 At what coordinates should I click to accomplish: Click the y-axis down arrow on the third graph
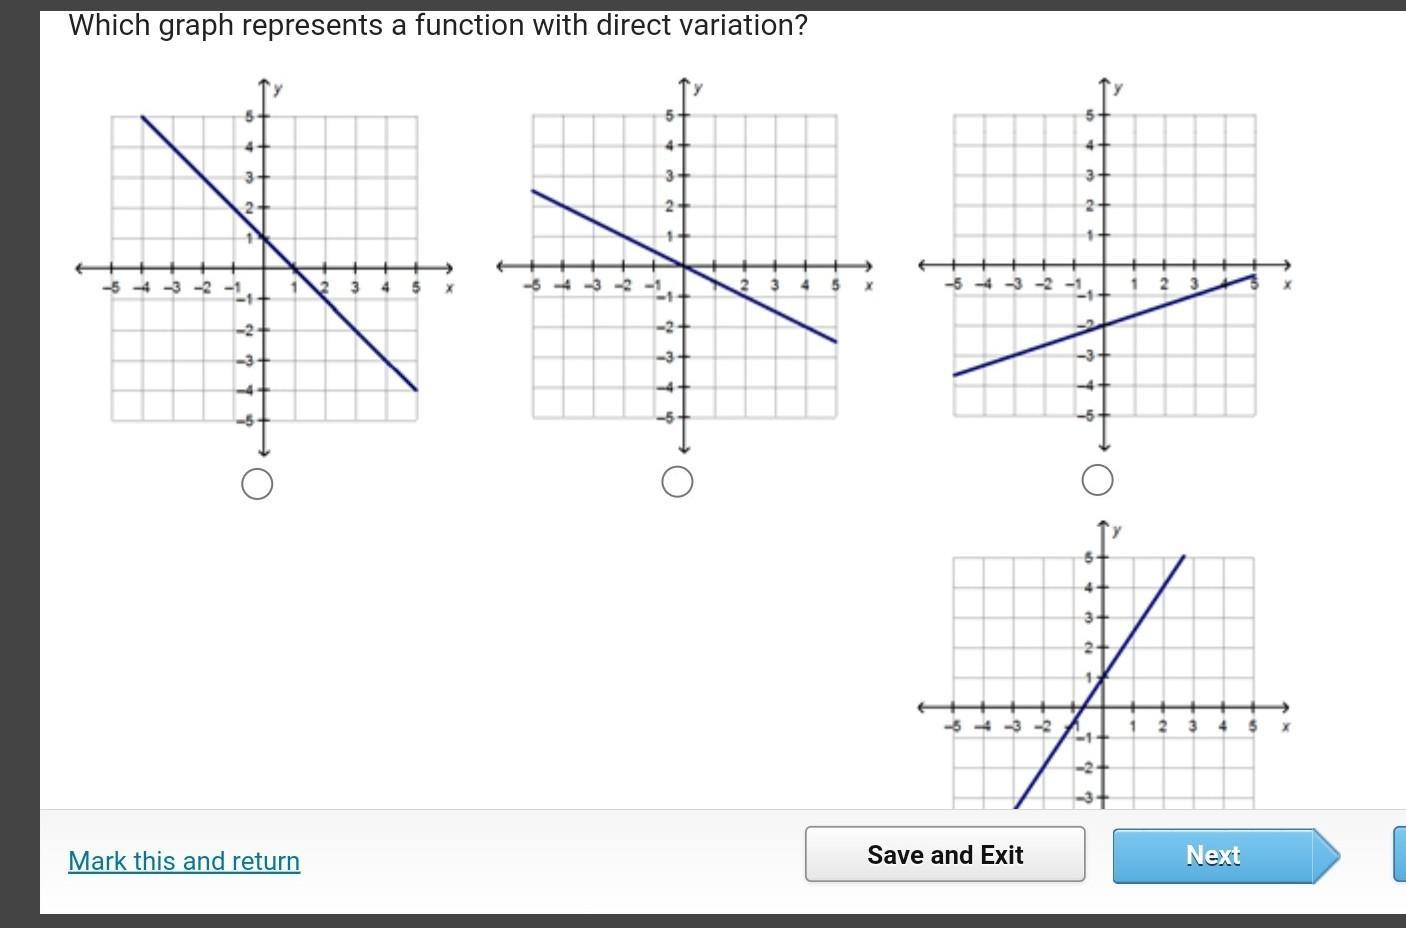pyautogui.click(x=1104, y=446)
